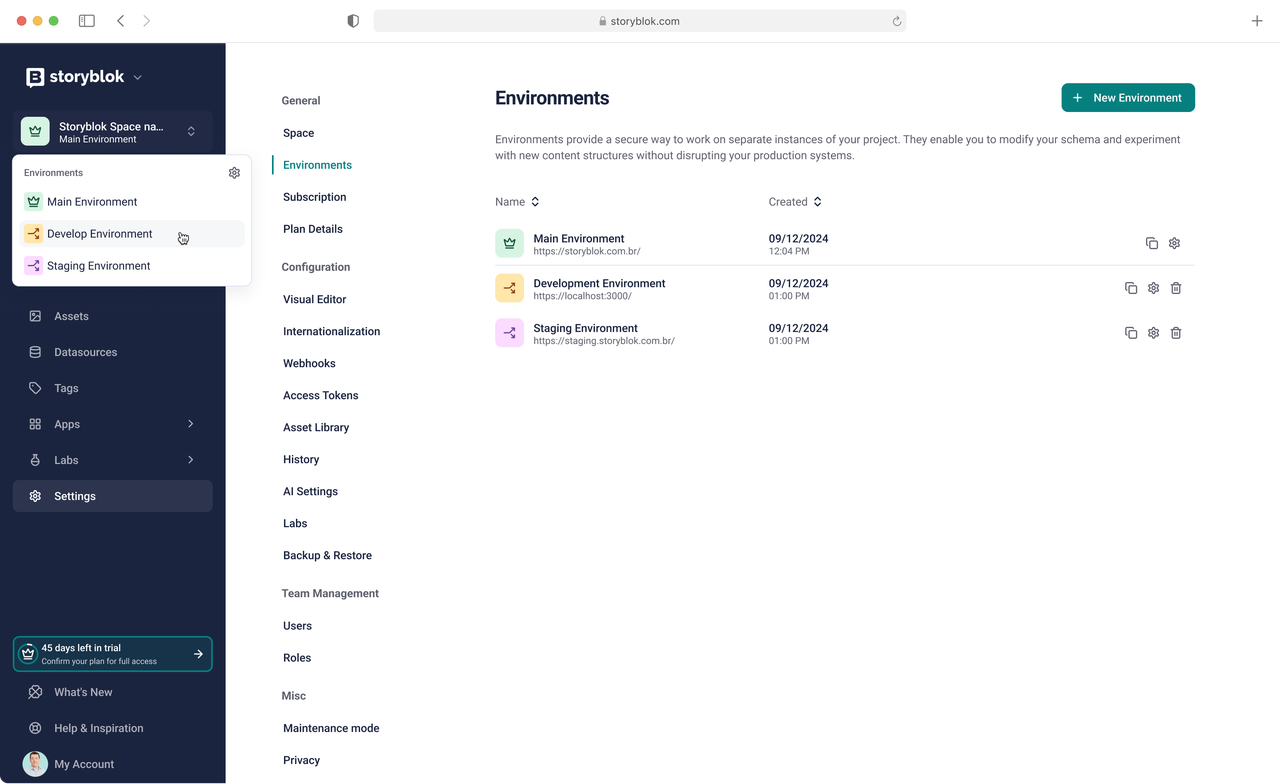Go forward in browser history
The height and width of the screenshot is (784, 1280).
point(147,21)
